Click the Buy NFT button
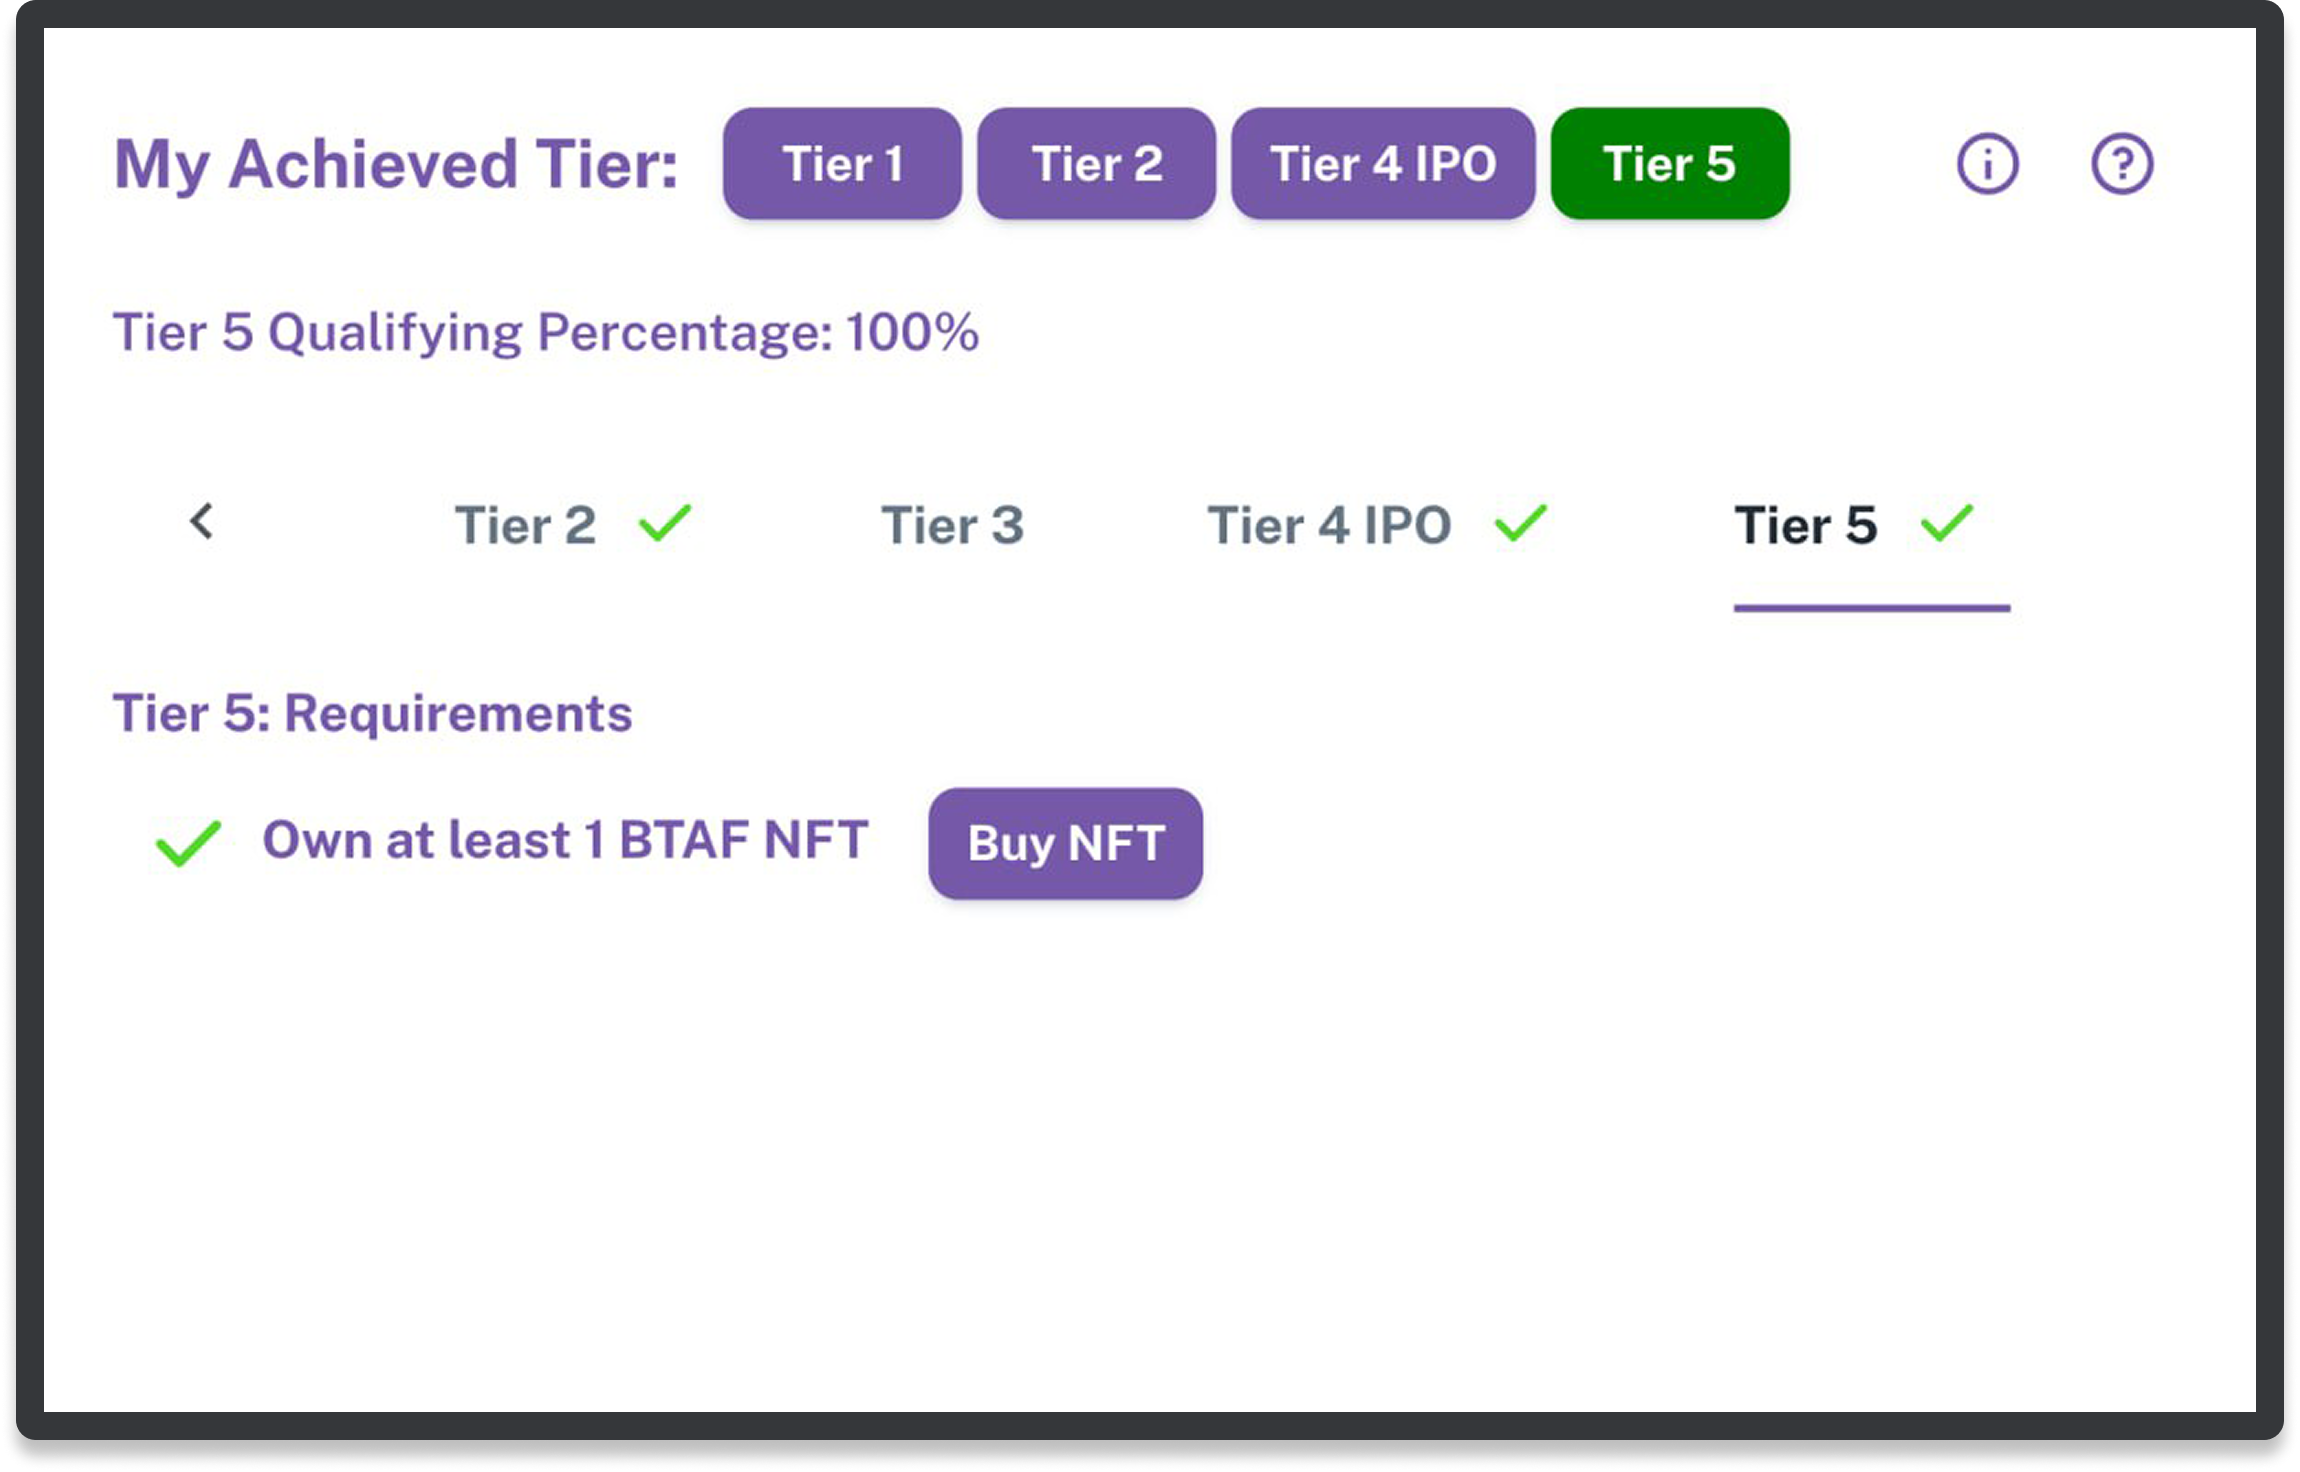The width and height of the screenshot is (2300, 1472). (x=1065, y=842)
